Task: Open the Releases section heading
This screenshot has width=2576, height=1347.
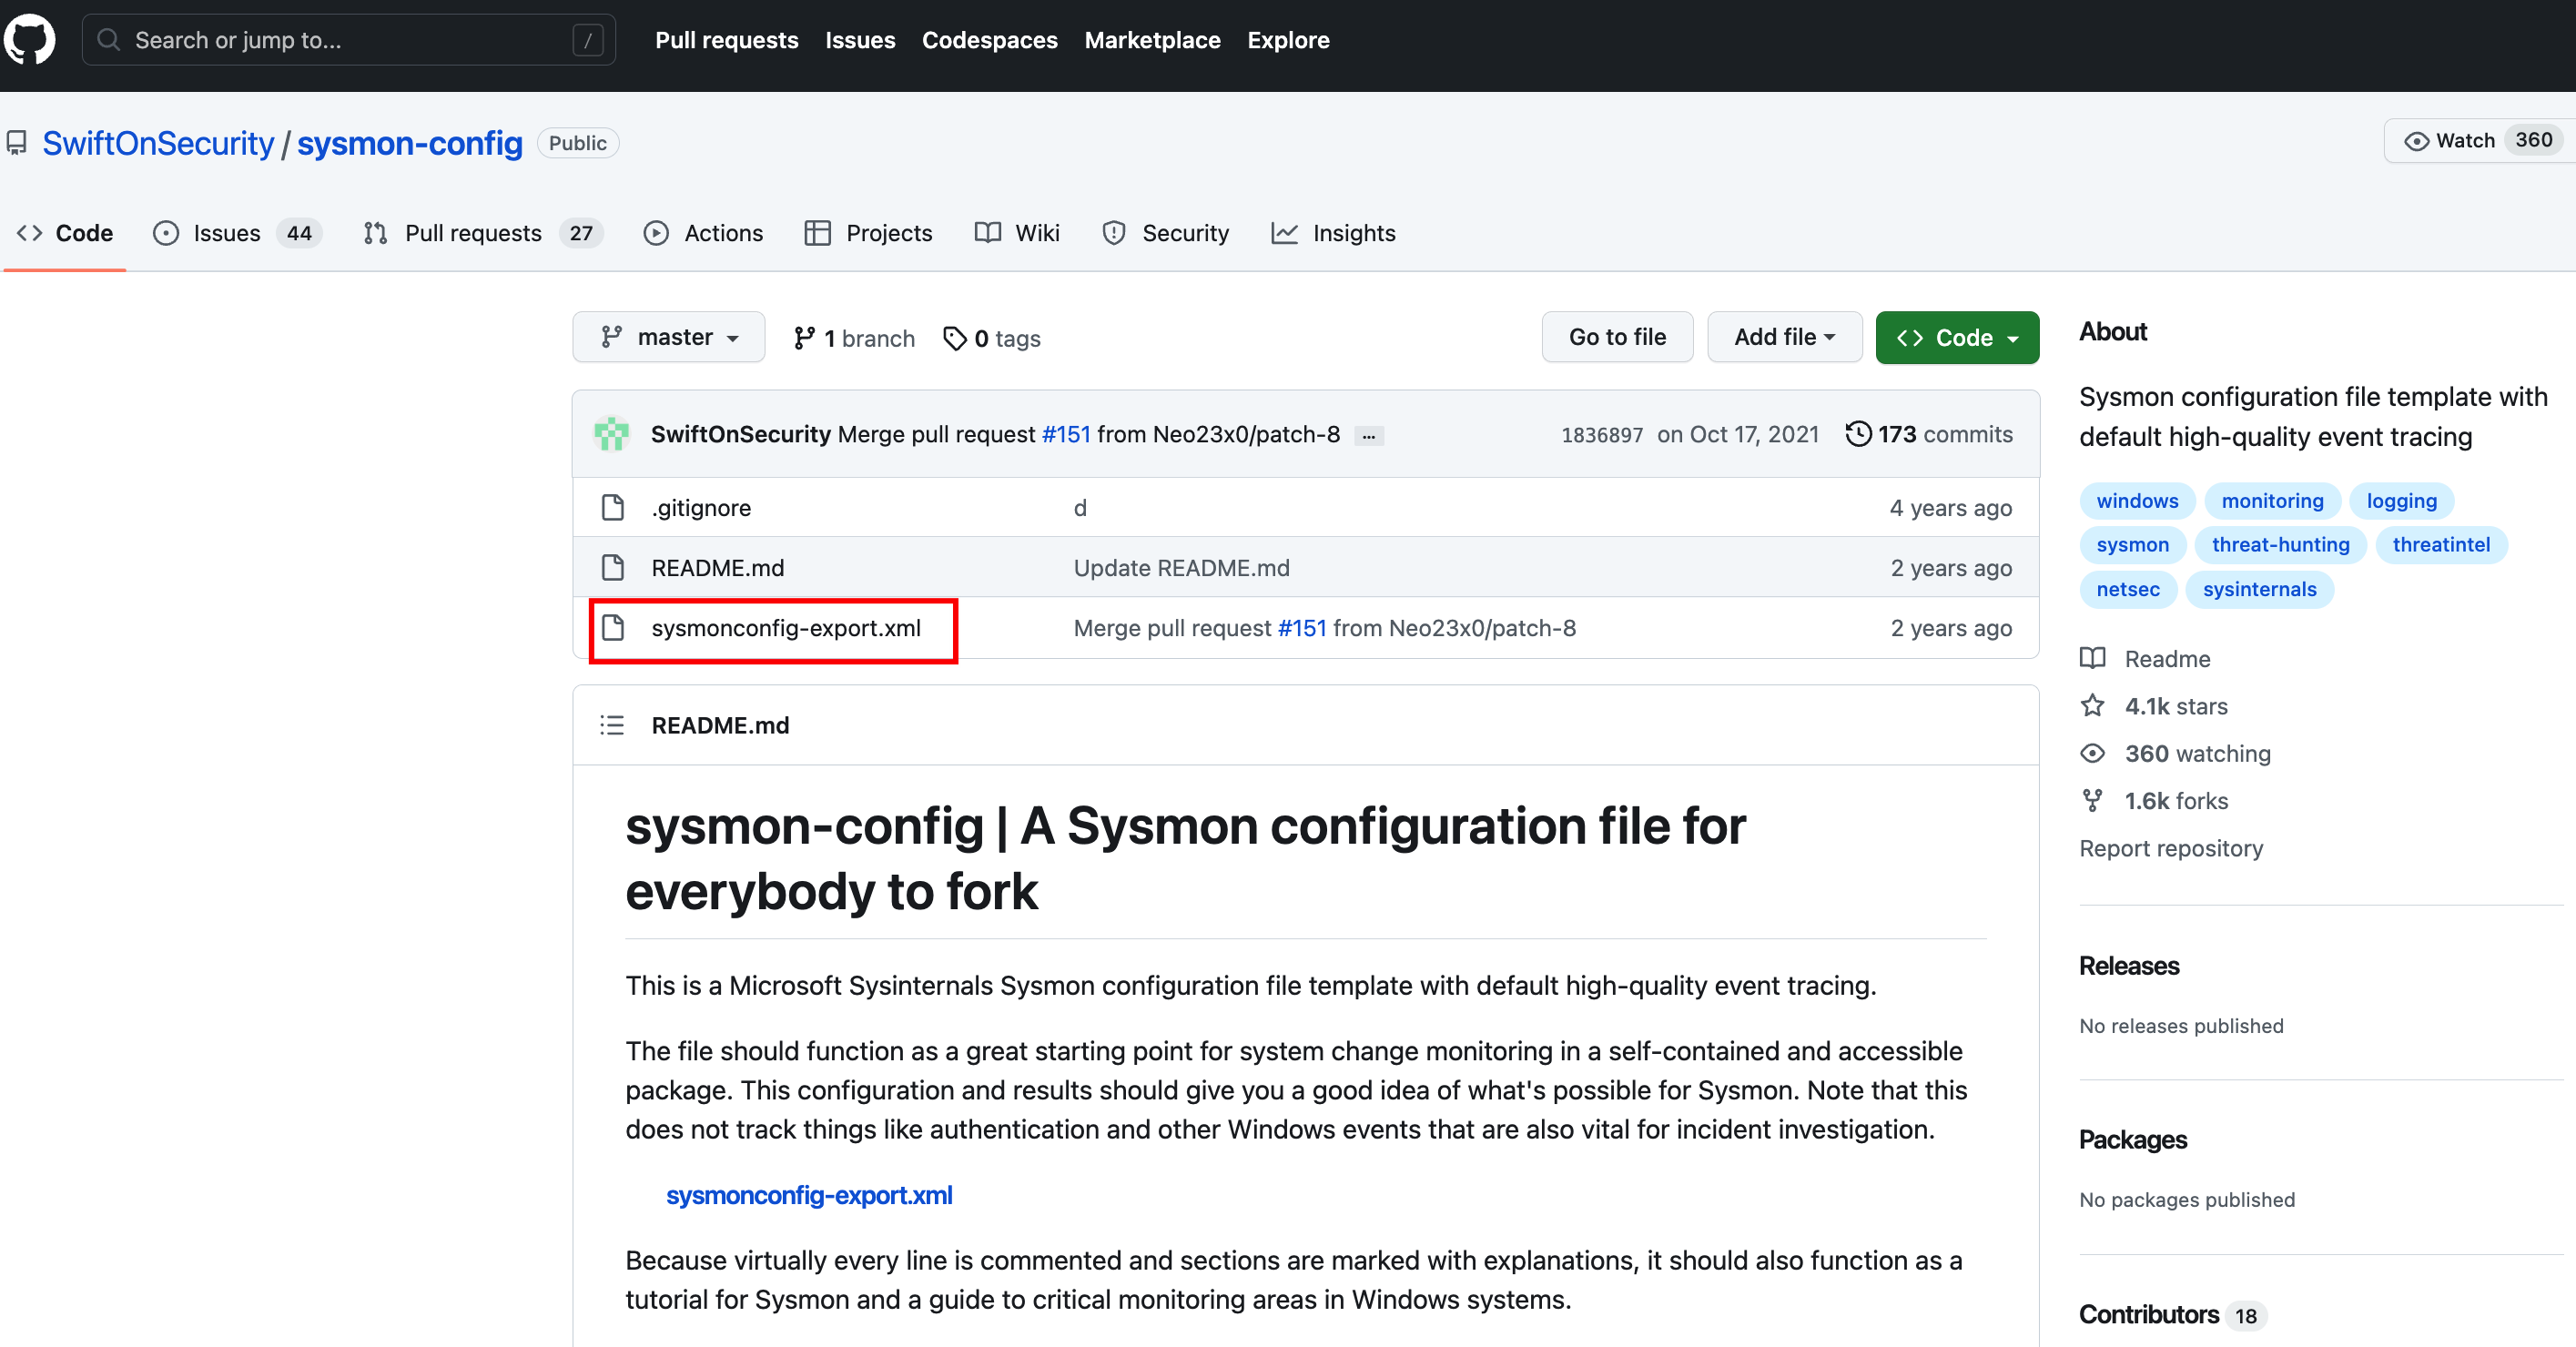Action: pyautogui.click(x=2129, y=966)
